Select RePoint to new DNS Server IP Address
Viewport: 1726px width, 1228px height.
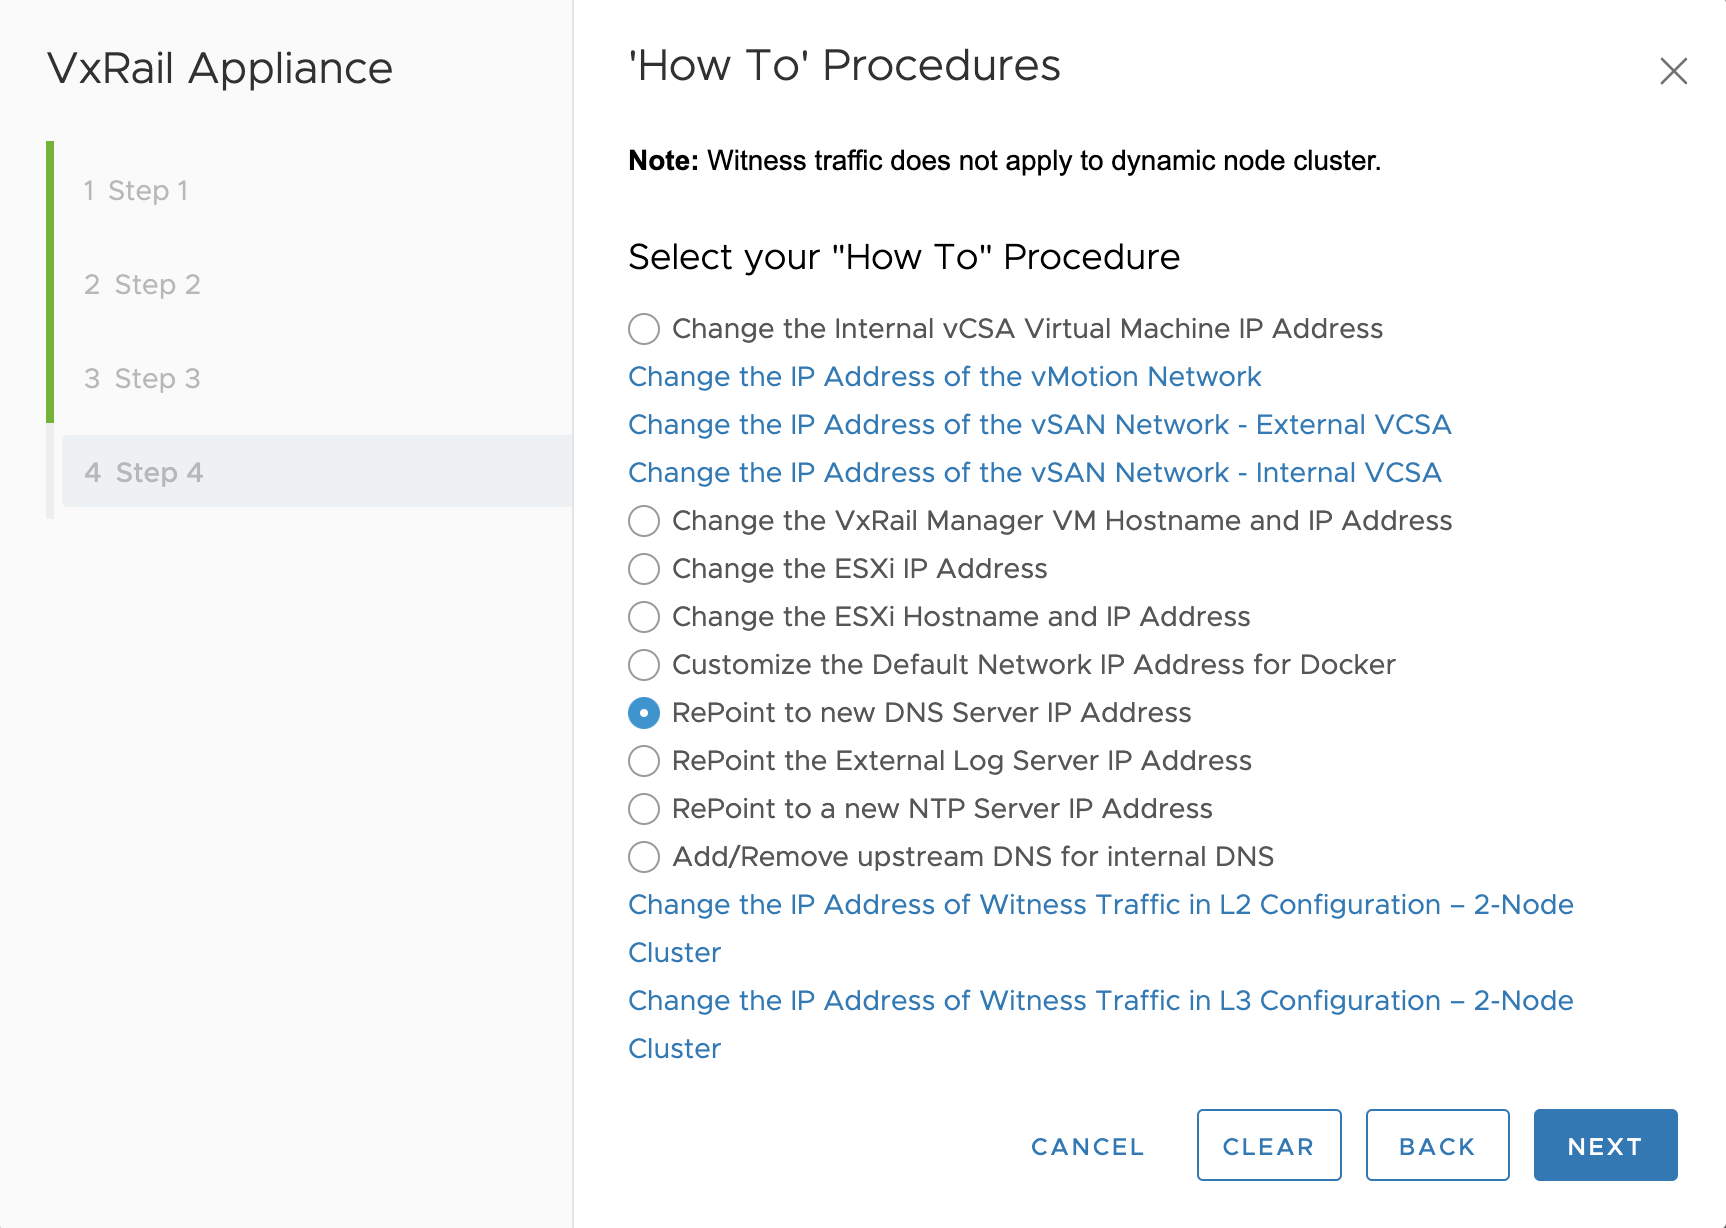tap(644, 713)
